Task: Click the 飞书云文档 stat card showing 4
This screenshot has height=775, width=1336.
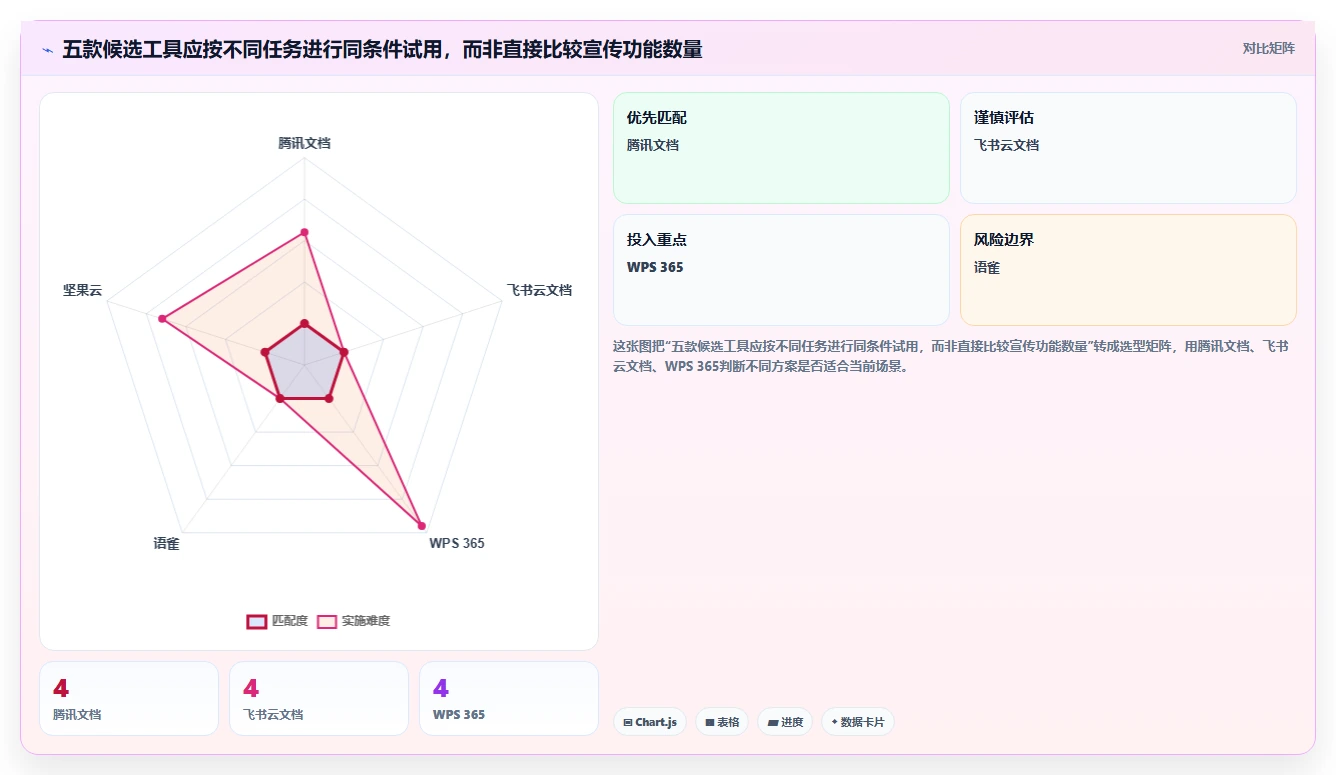Action: click(319, 698)
